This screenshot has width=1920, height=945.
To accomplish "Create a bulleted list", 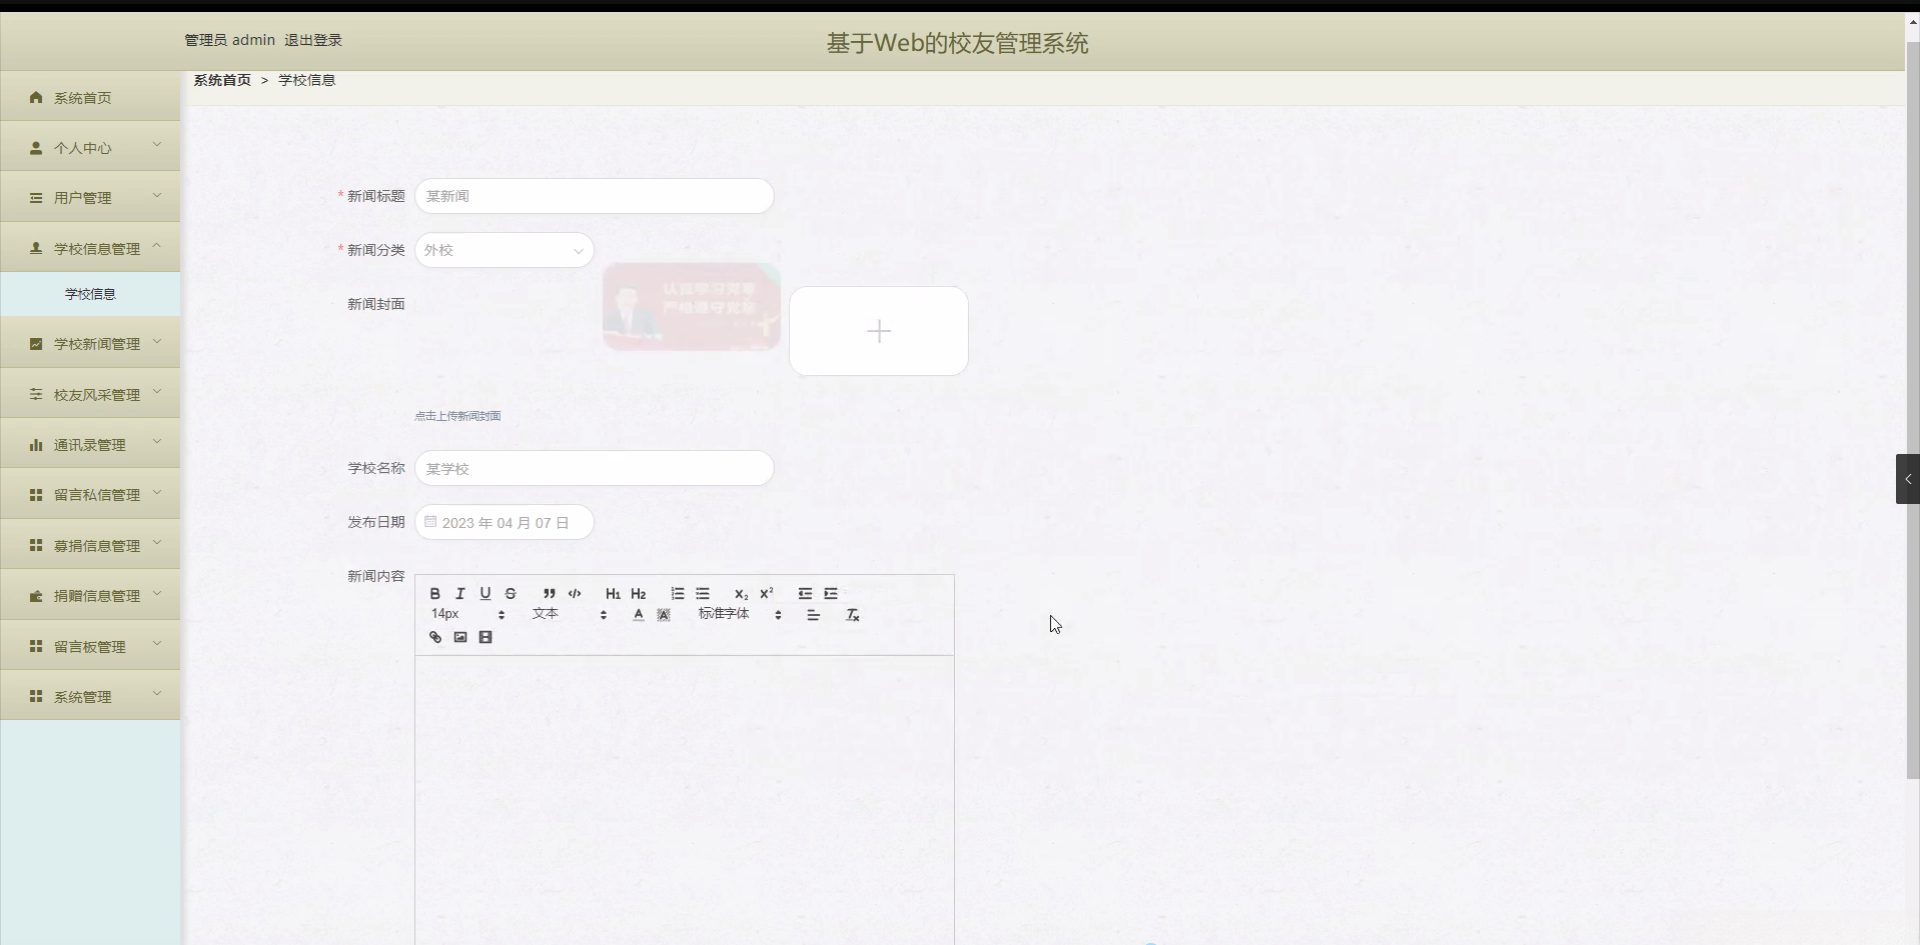I will point(702,593).
